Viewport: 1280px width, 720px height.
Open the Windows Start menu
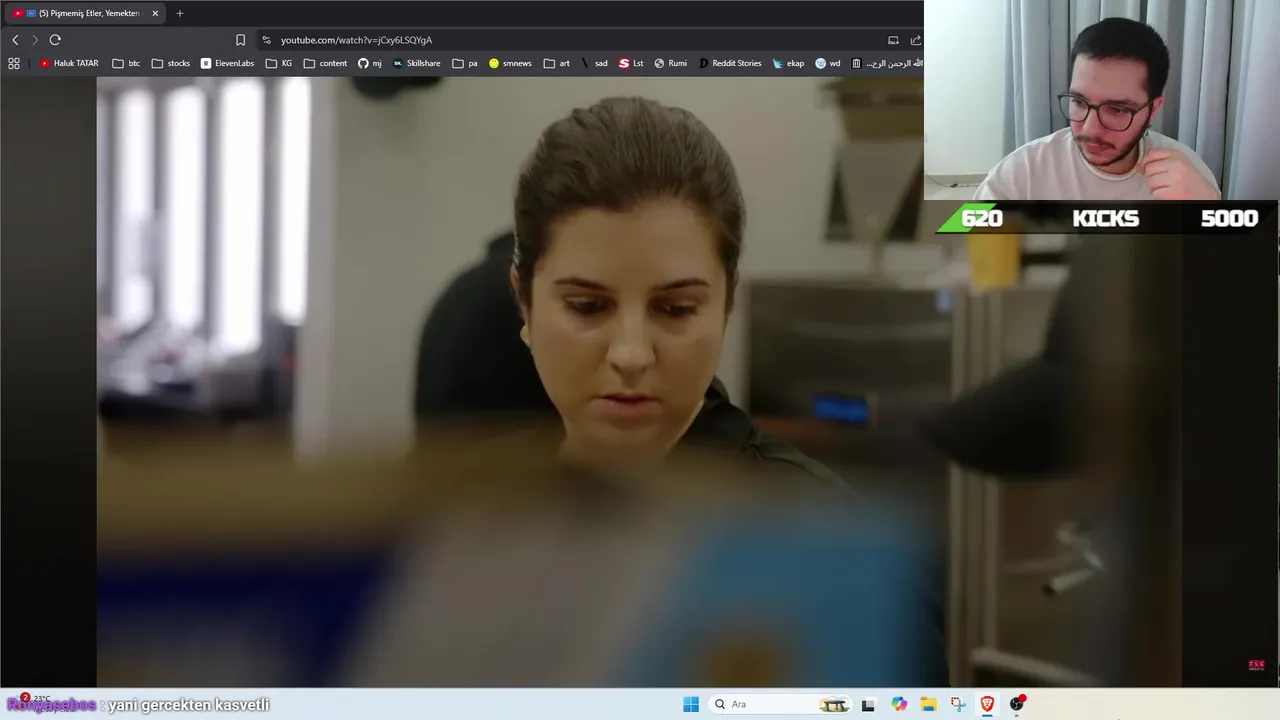[691, 704]
